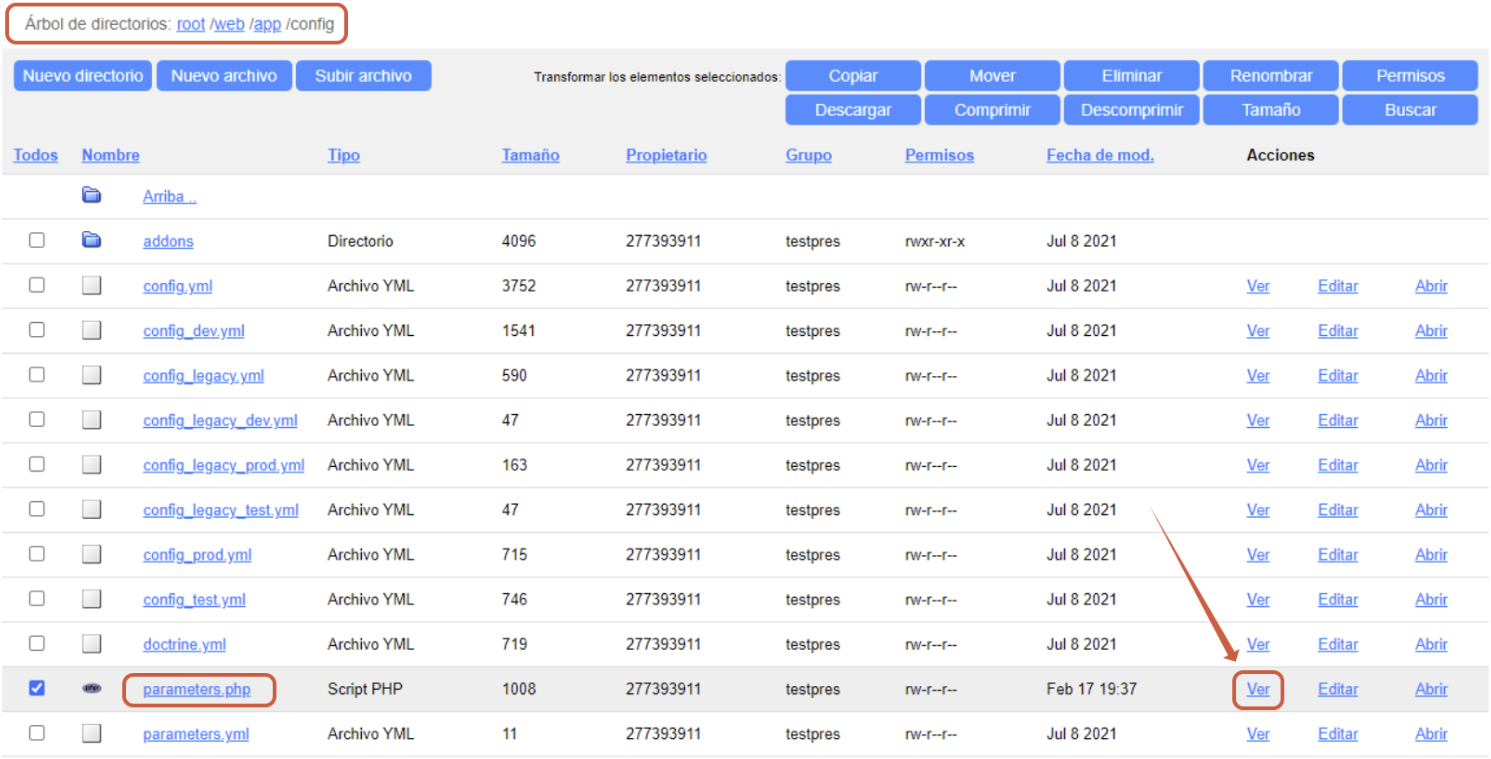Sort by Fecha de mod. column header
1491x759 pixels.
(x=1100, y=155)
